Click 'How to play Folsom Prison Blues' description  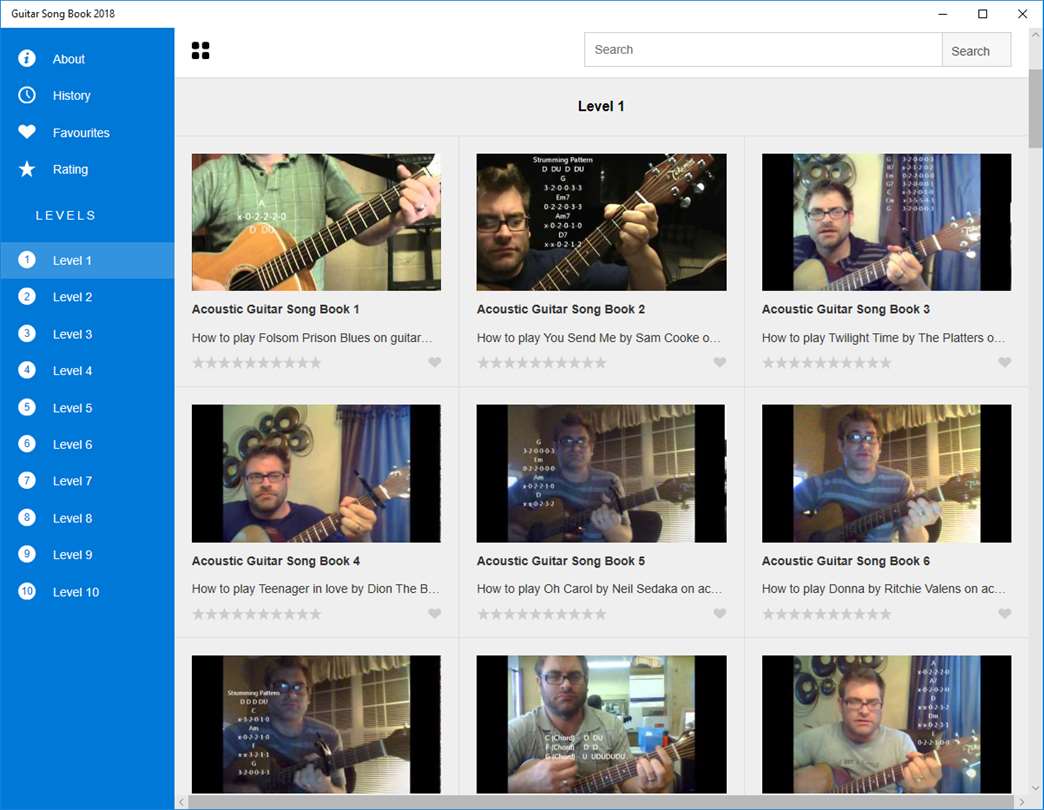(x=312, y=338)
